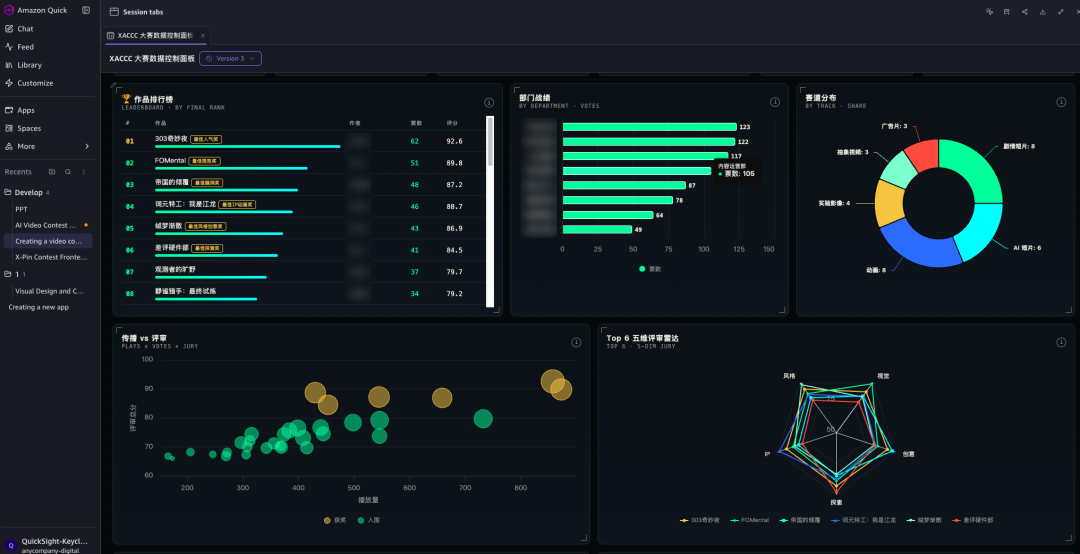The image size is (1080, 554).
Task: Click the share icon in top toolbar
Action: (x=1025, y=12)
